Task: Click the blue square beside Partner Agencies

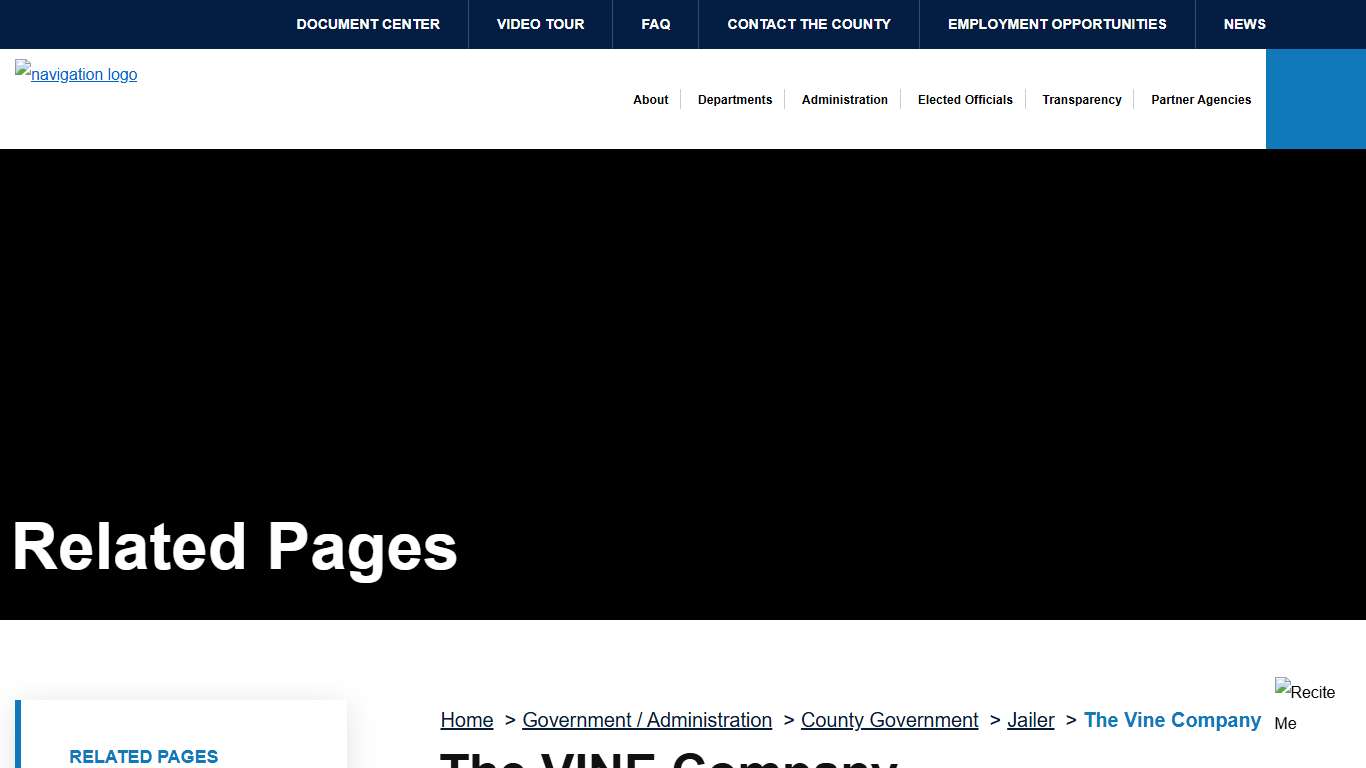Action: coord(1315,99)
